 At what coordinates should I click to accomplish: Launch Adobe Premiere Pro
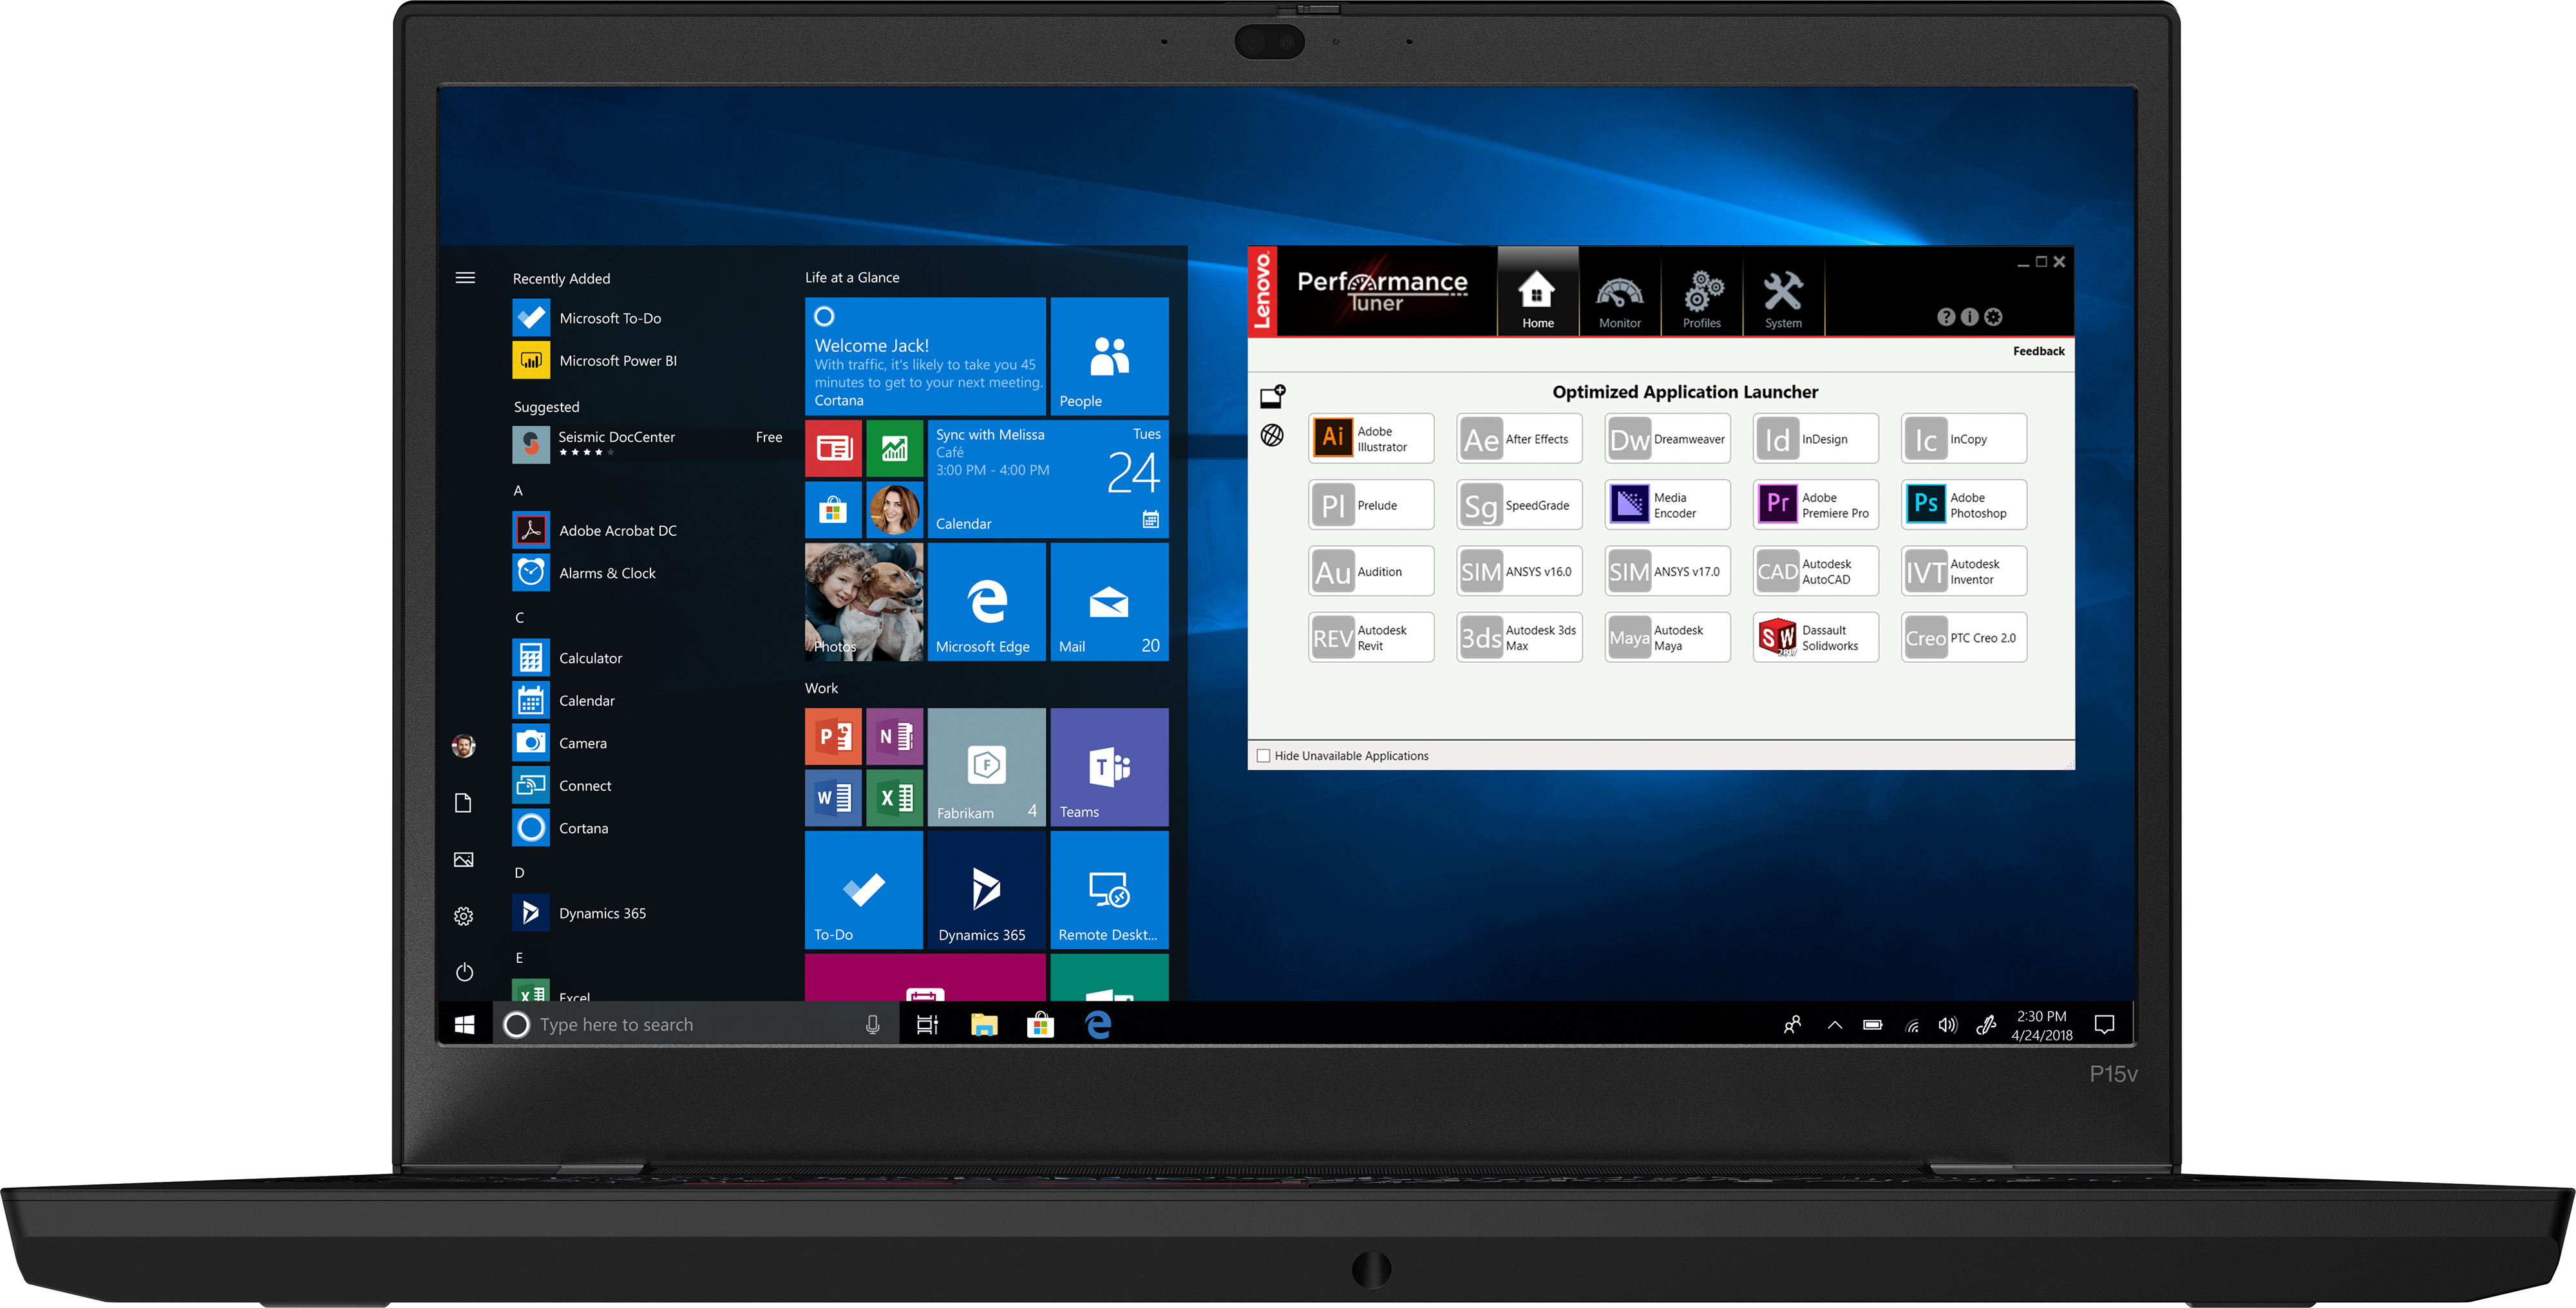tap(1815, 505)
